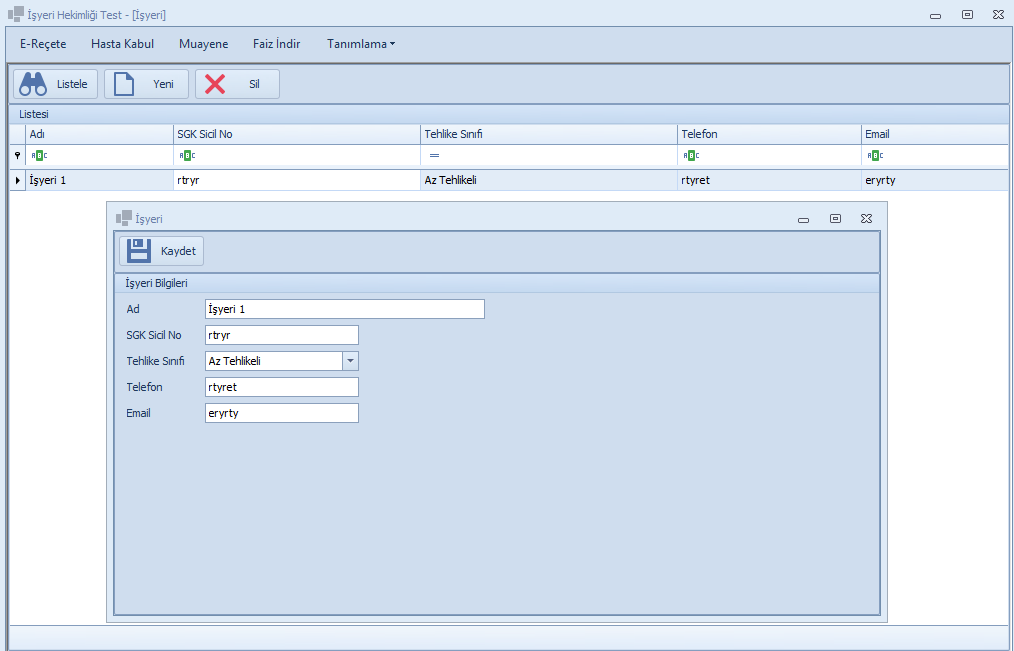1014x651 pixels.
Task: Click the Adı filter row cell
Action: click(x=100, y=155)
